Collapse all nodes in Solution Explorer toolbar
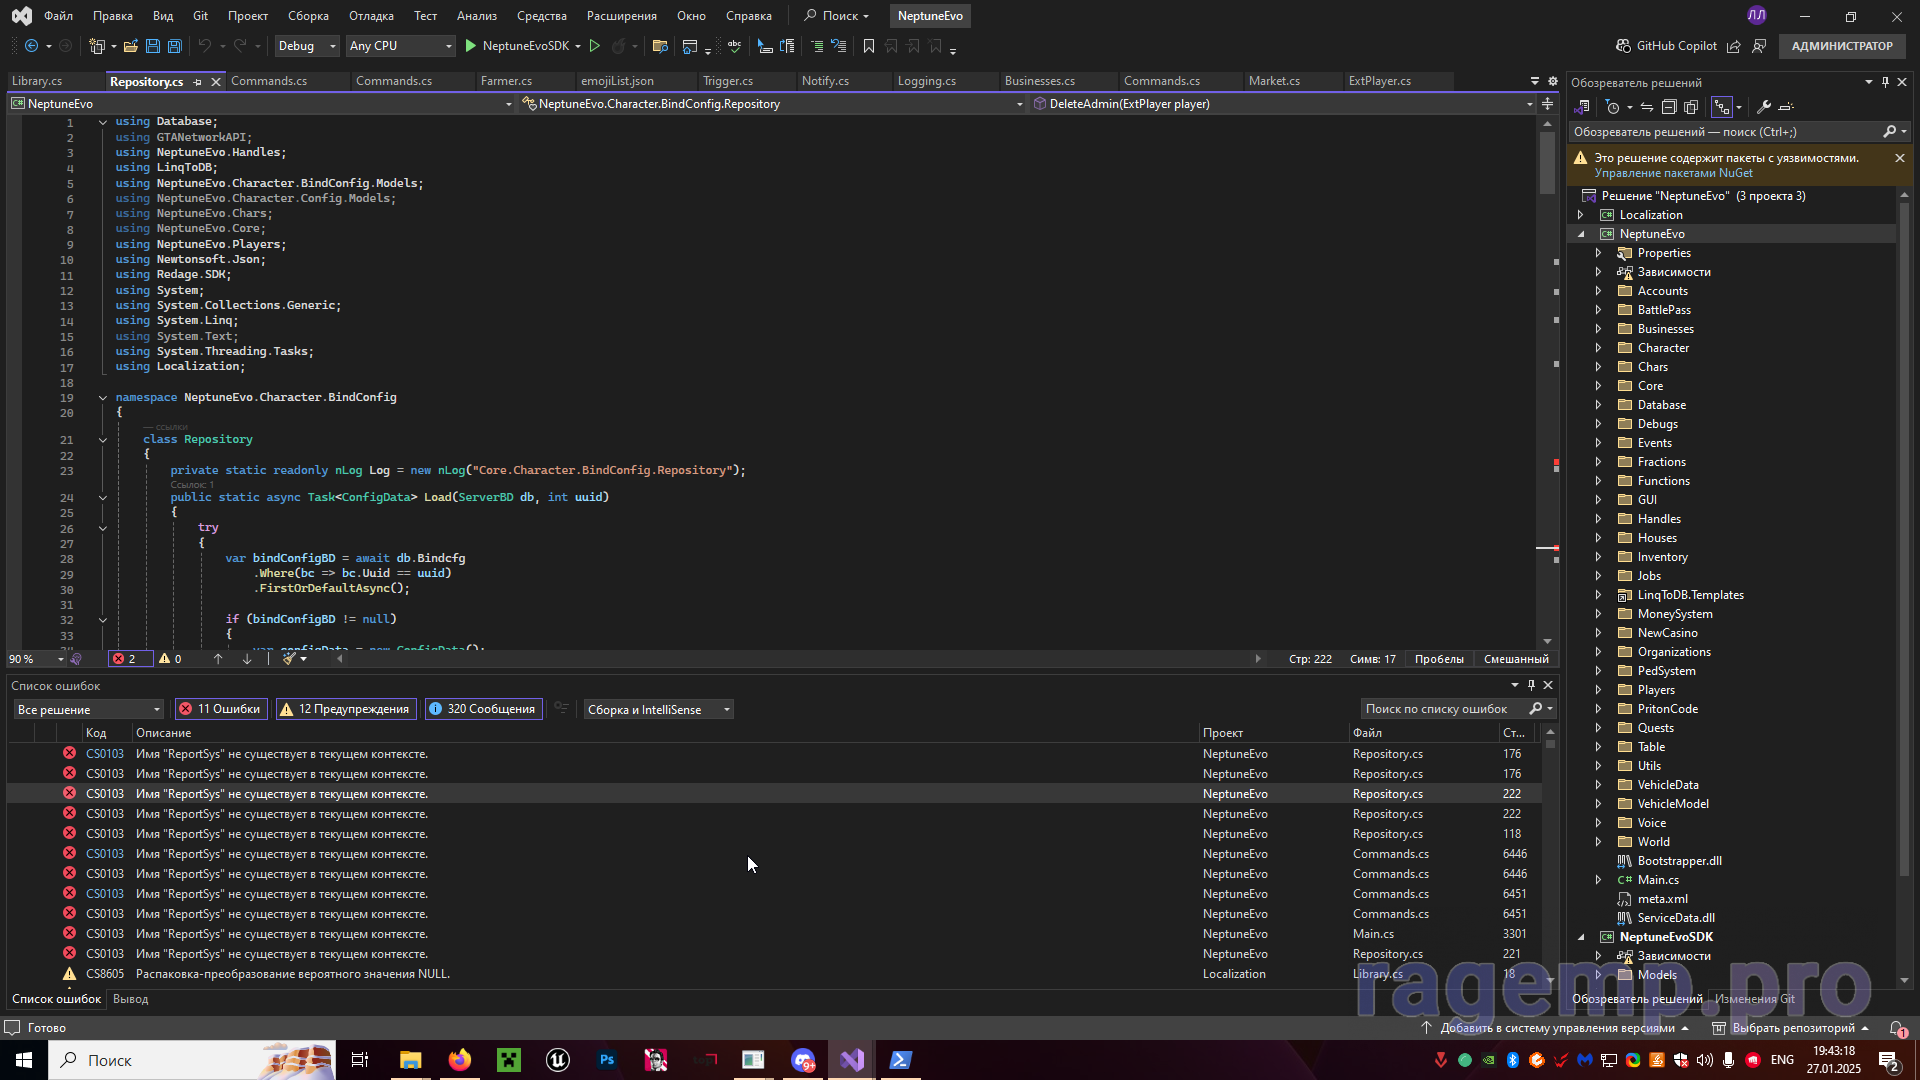The height and width of the screenshot is (1080, 1920). 1669,107
